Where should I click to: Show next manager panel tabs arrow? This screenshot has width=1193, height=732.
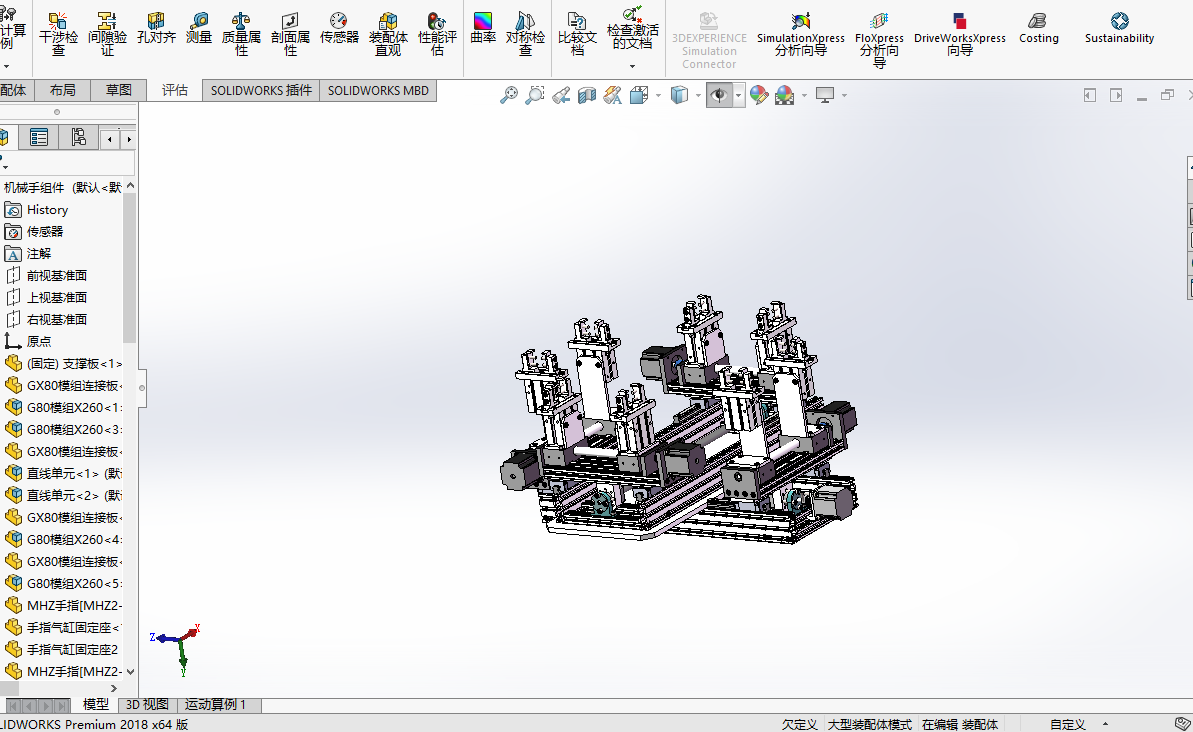click(129, 139)
